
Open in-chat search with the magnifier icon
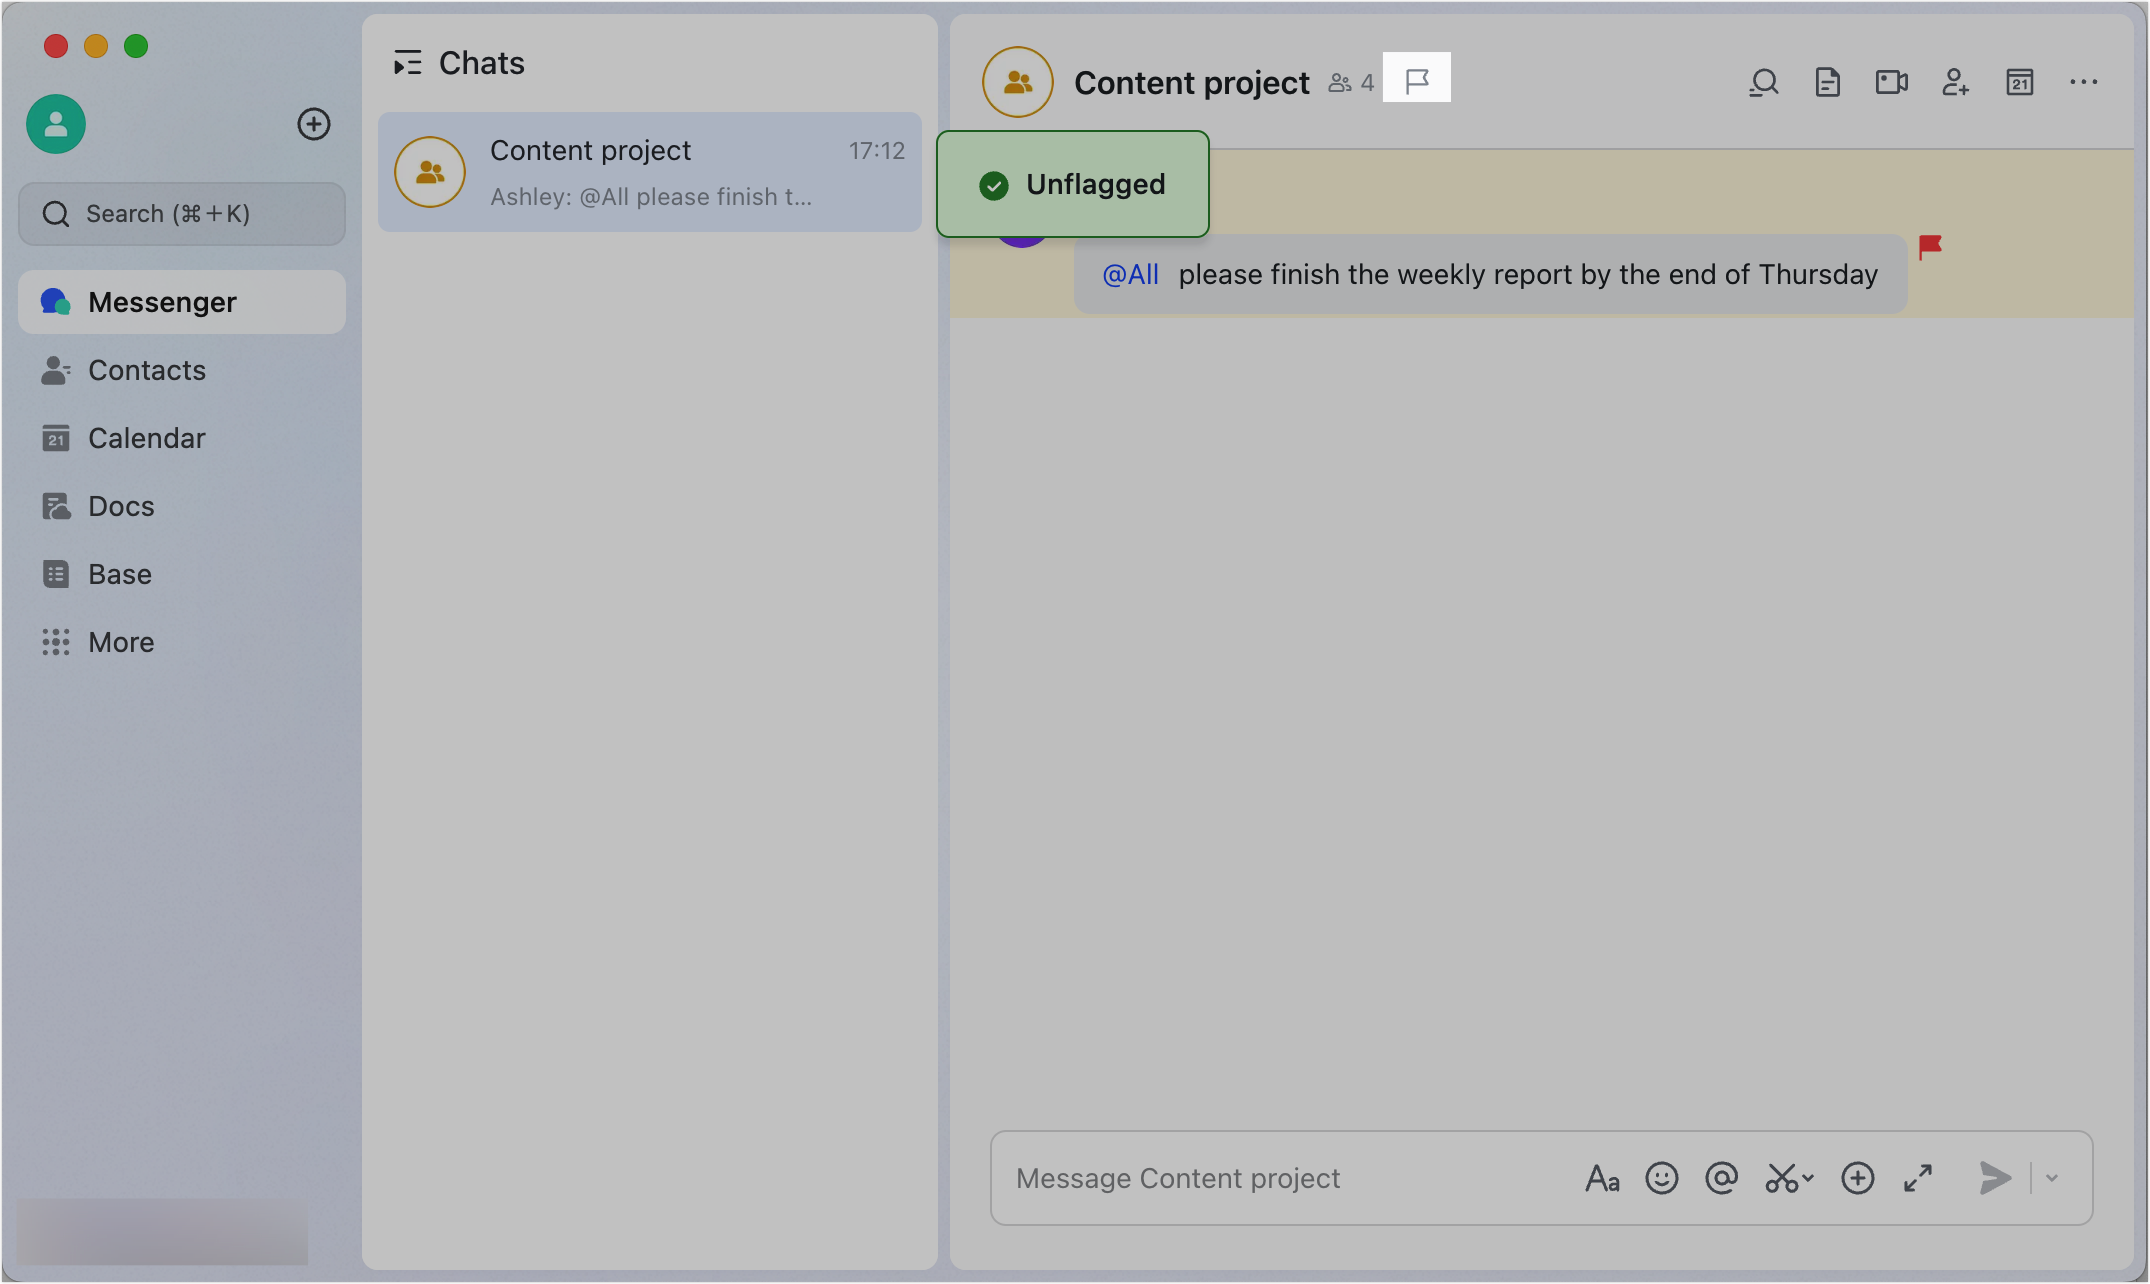1764,82
